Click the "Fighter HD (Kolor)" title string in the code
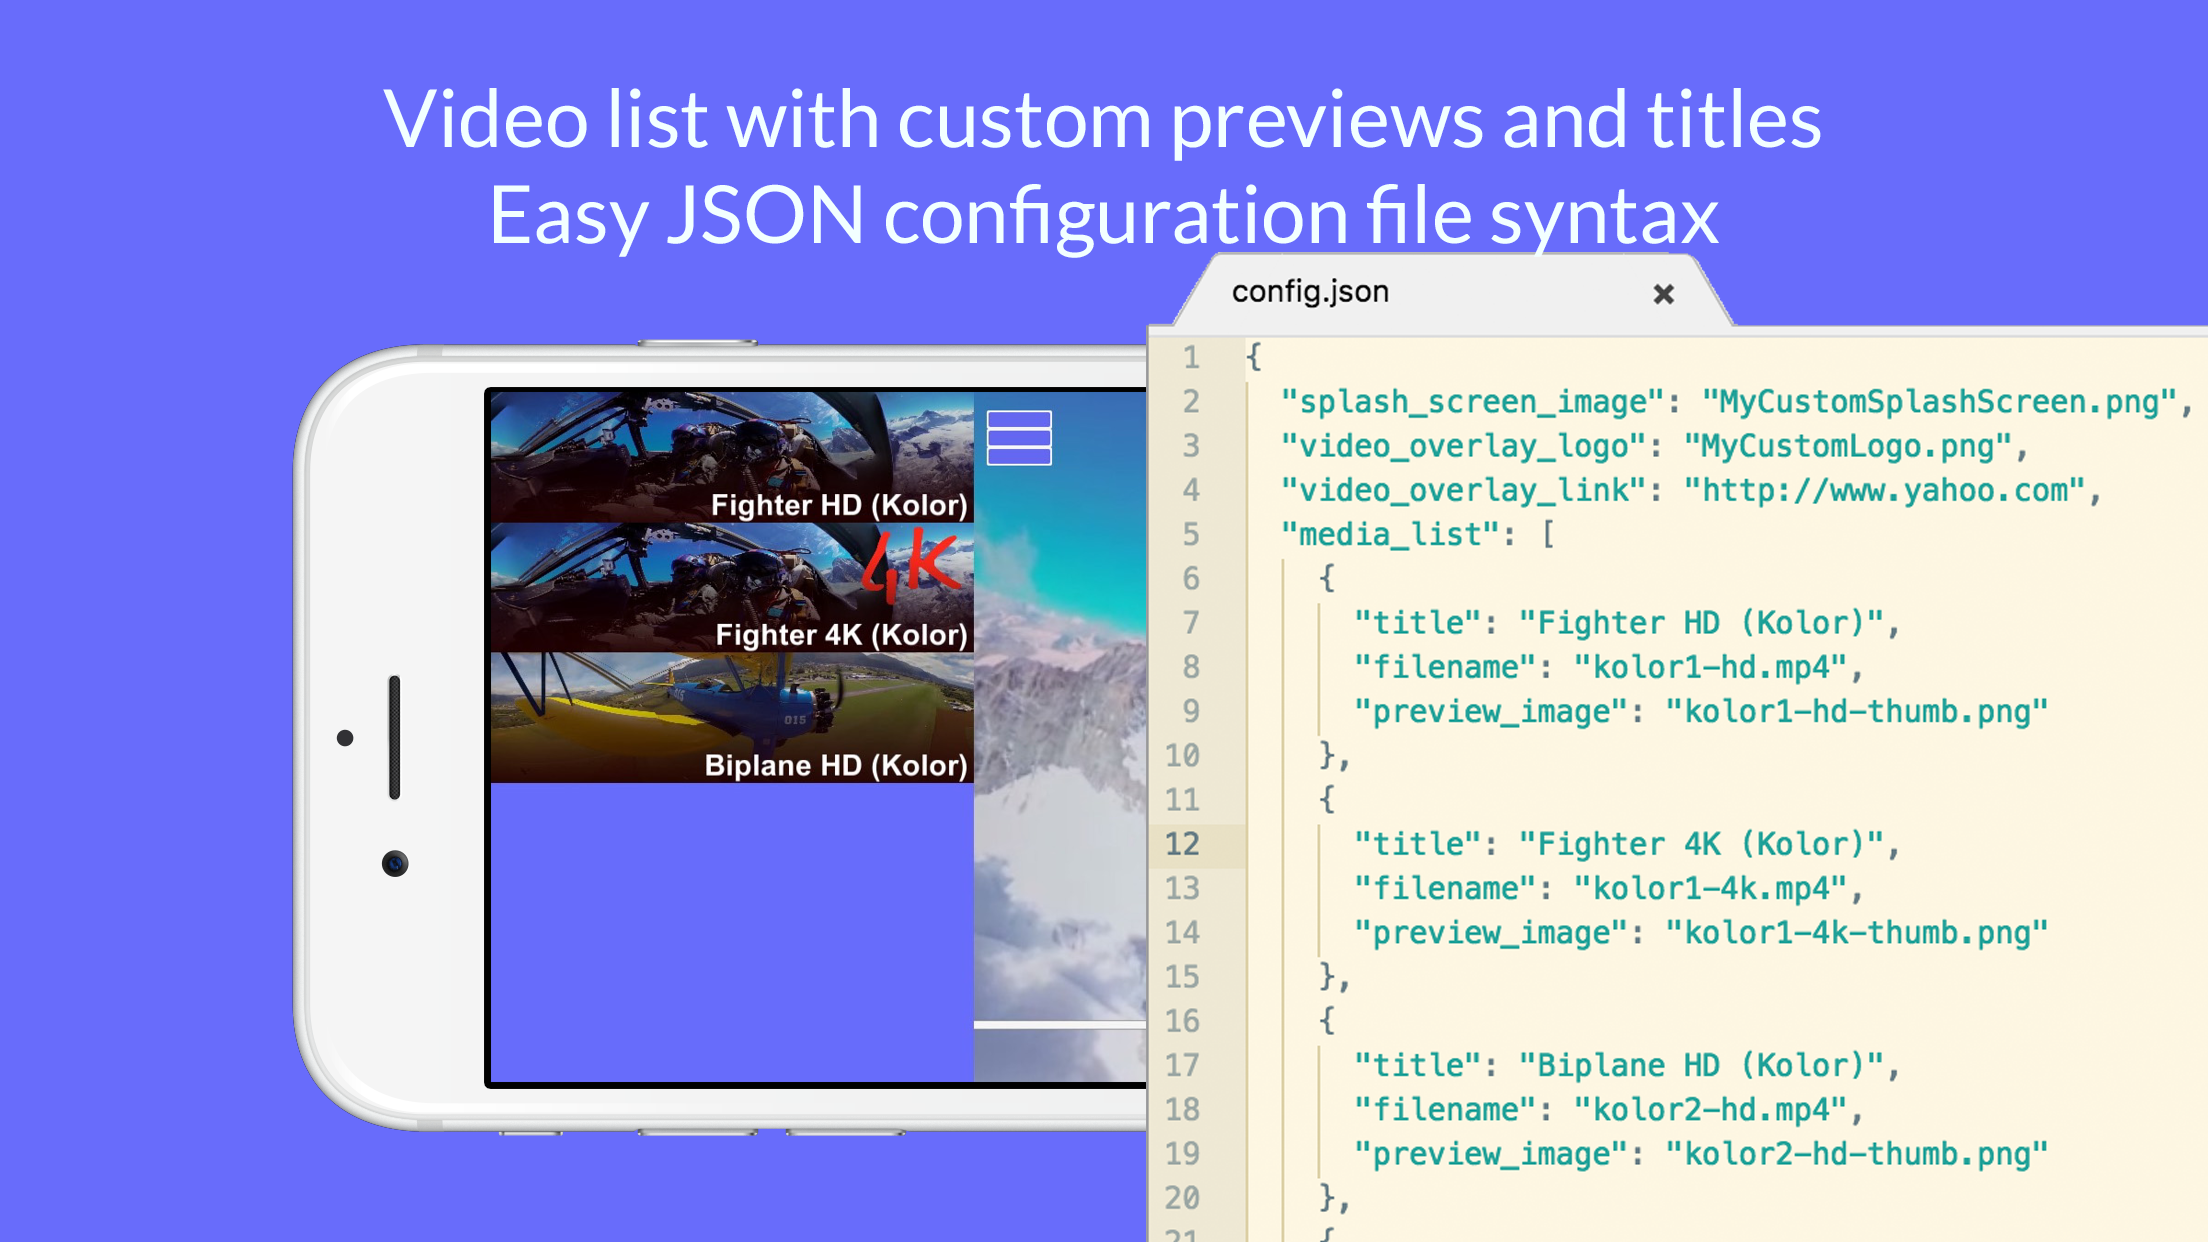Viewport: 2208px width, 1242px height. coord(1702,623)
